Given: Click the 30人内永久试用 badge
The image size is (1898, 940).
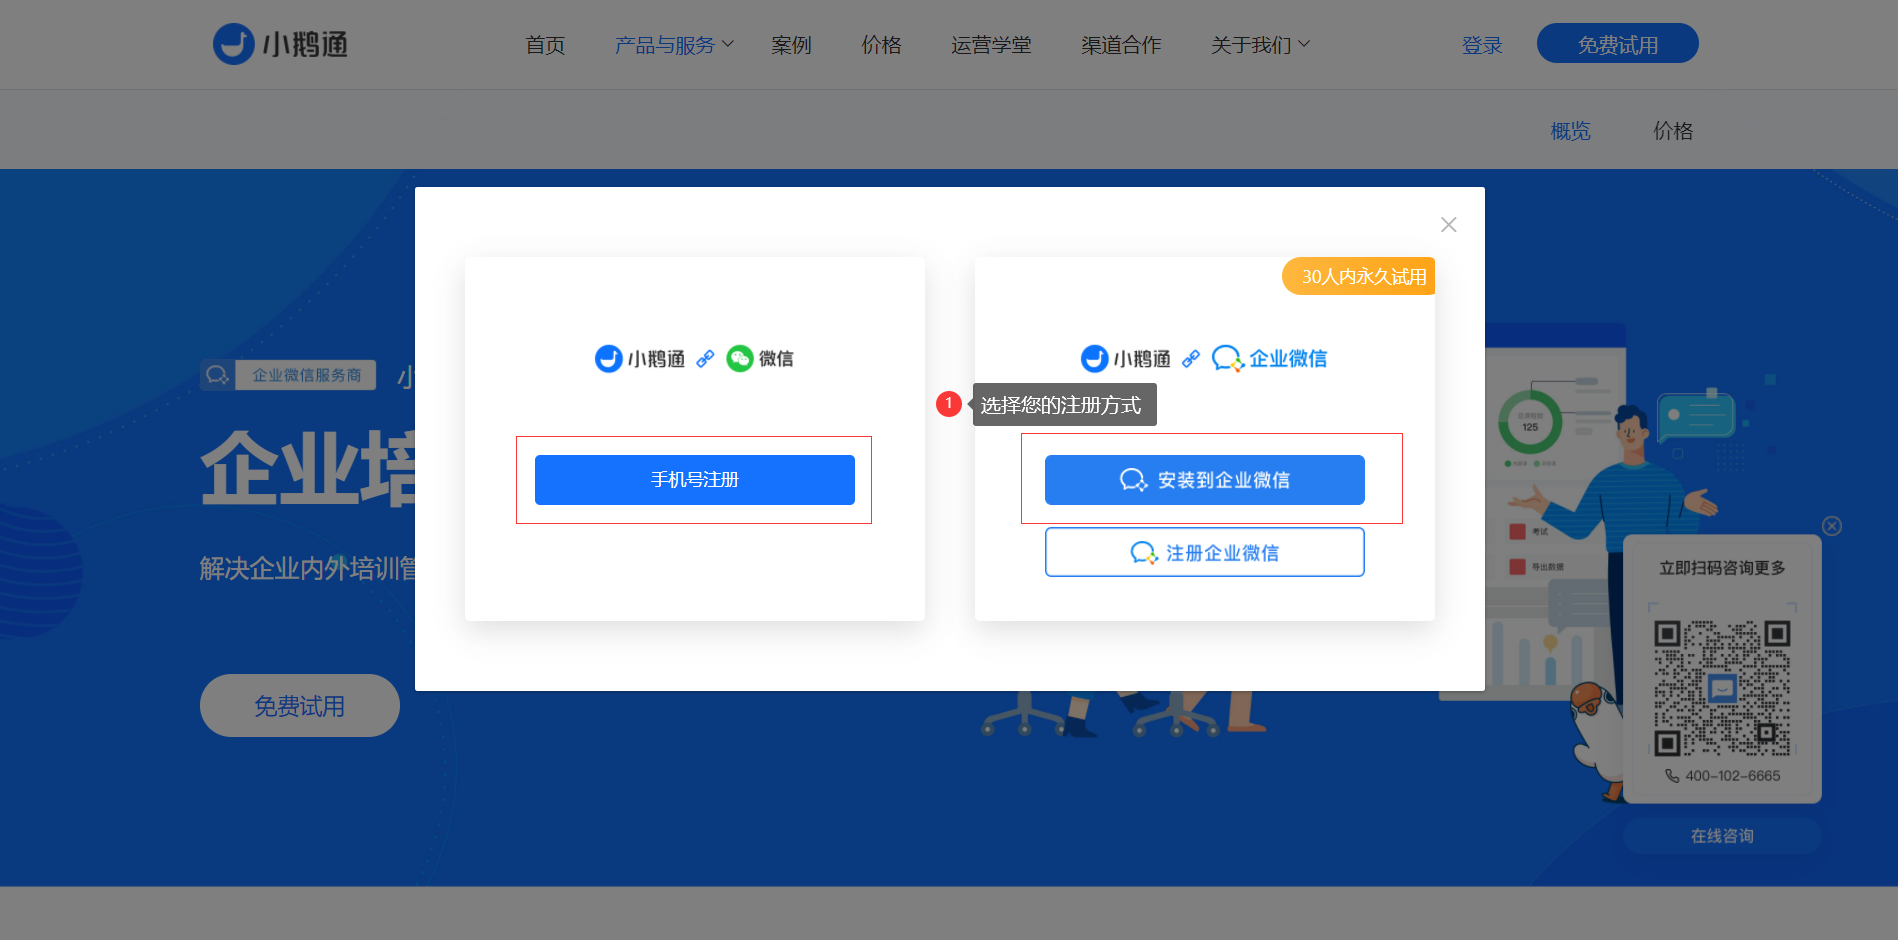Looking at the screenshot, I should click(x=1359, y=276).
